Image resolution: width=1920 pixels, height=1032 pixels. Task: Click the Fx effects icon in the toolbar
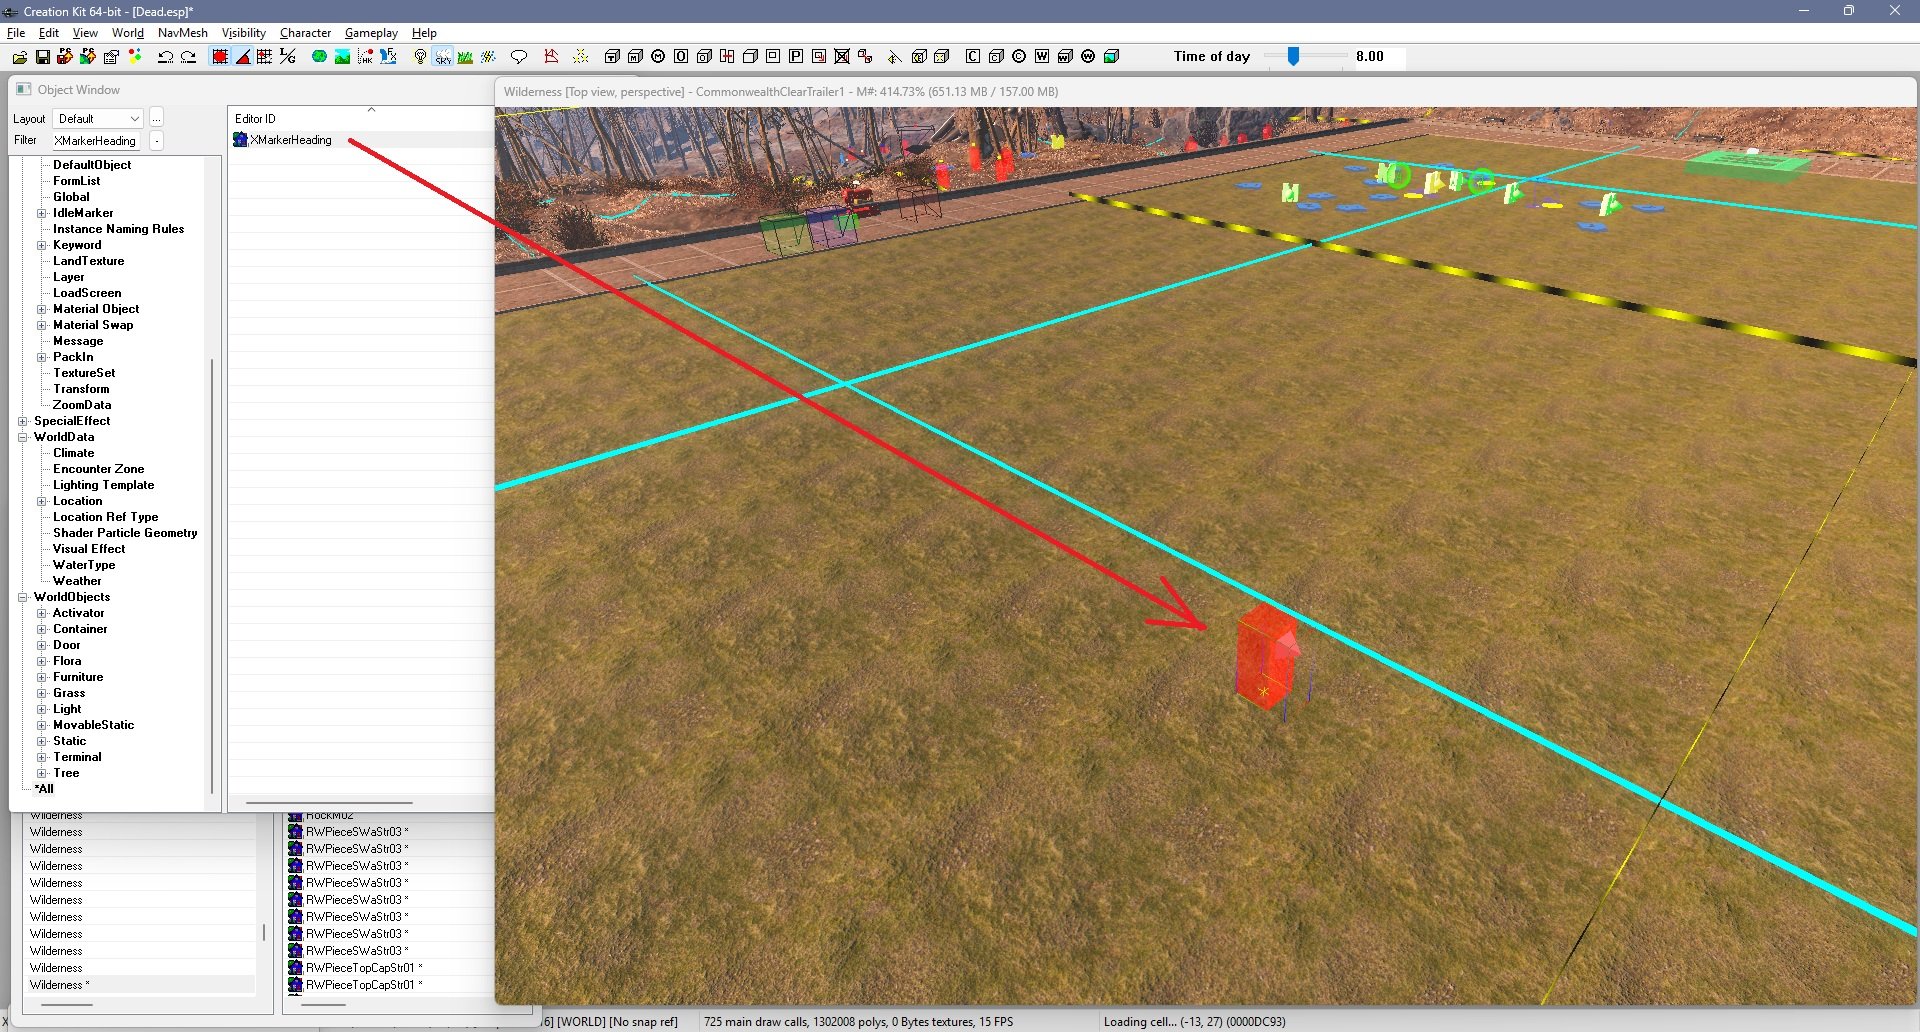tap(388, 57)
